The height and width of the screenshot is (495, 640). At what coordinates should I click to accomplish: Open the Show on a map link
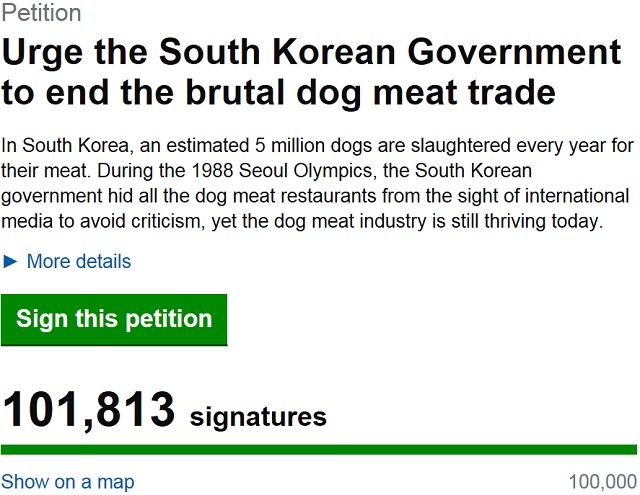(x=68, y=482)
